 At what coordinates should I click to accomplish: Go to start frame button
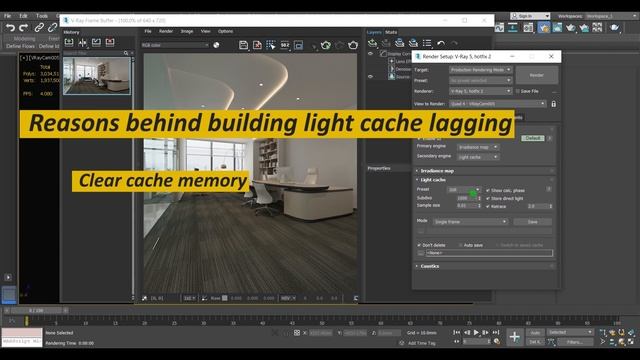click(457, 333)
